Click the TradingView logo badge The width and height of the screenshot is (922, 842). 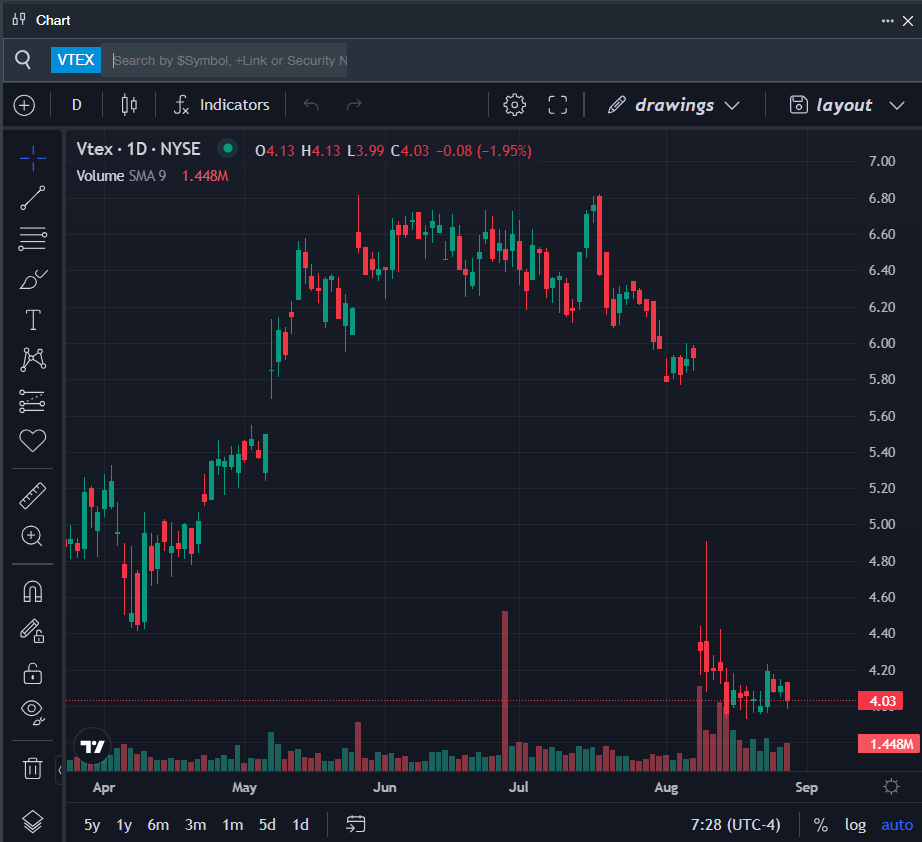tap(92, 747)
